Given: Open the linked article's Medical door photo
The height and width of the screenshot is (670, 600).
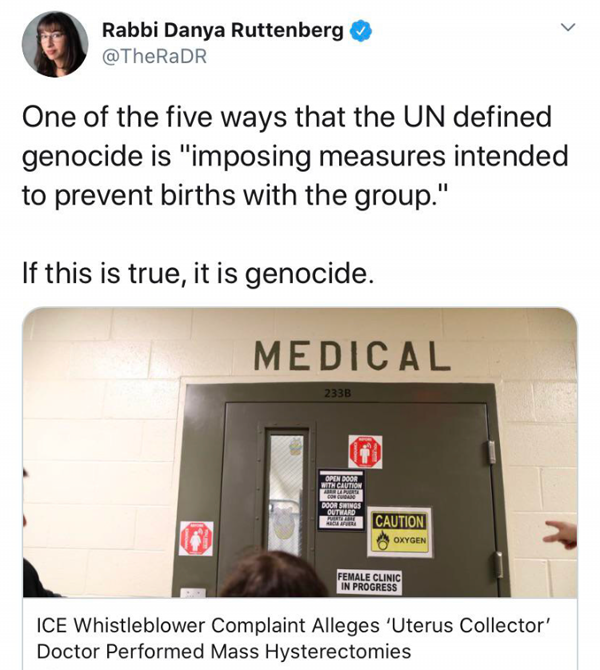Looking at the screenshot, I should 300,452.
